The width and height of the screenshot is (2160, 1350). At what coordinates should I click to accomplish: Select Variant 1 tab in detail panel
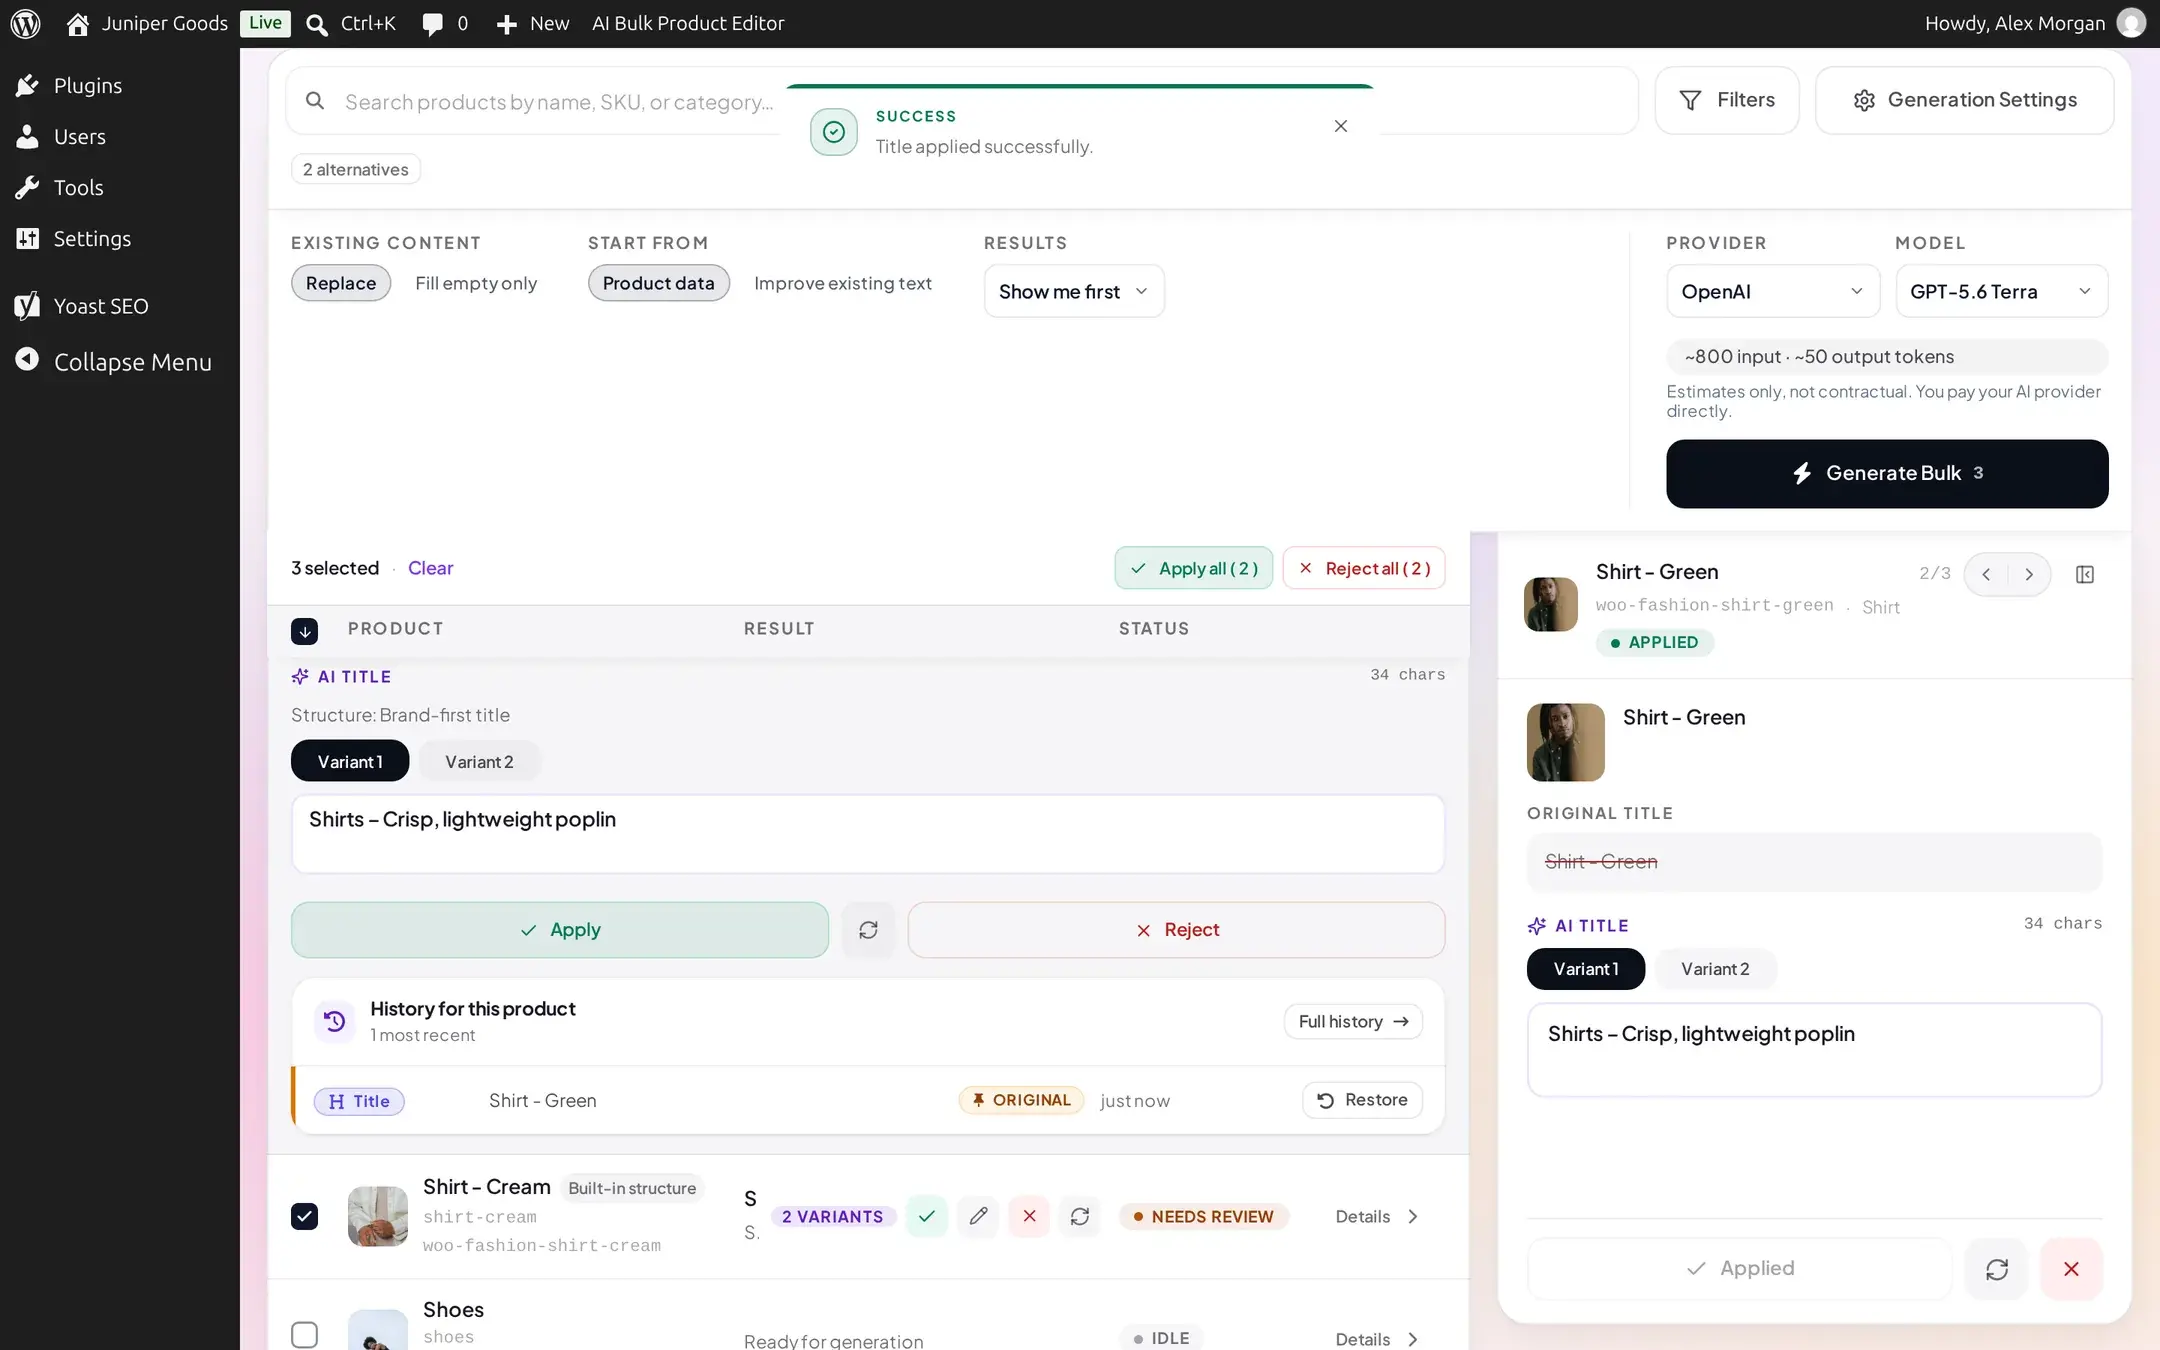[1586, 969]
